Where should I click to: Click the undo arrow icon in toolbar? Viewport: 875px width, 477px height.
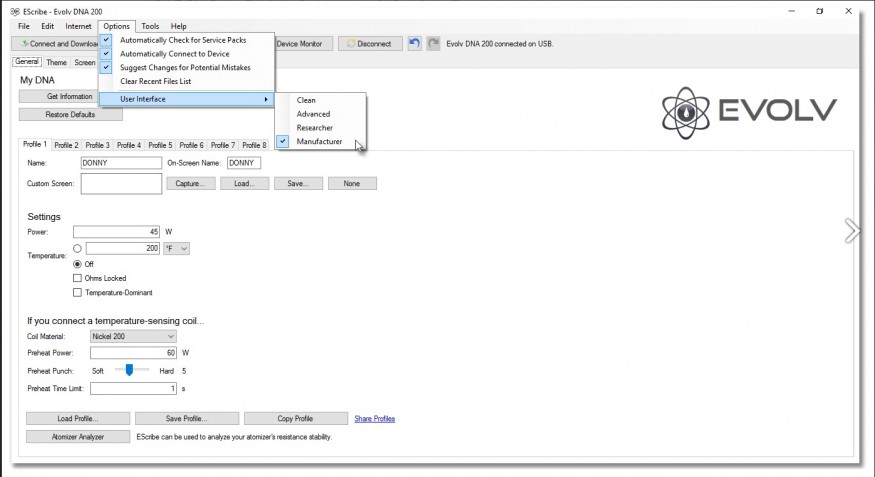point(414,44)
